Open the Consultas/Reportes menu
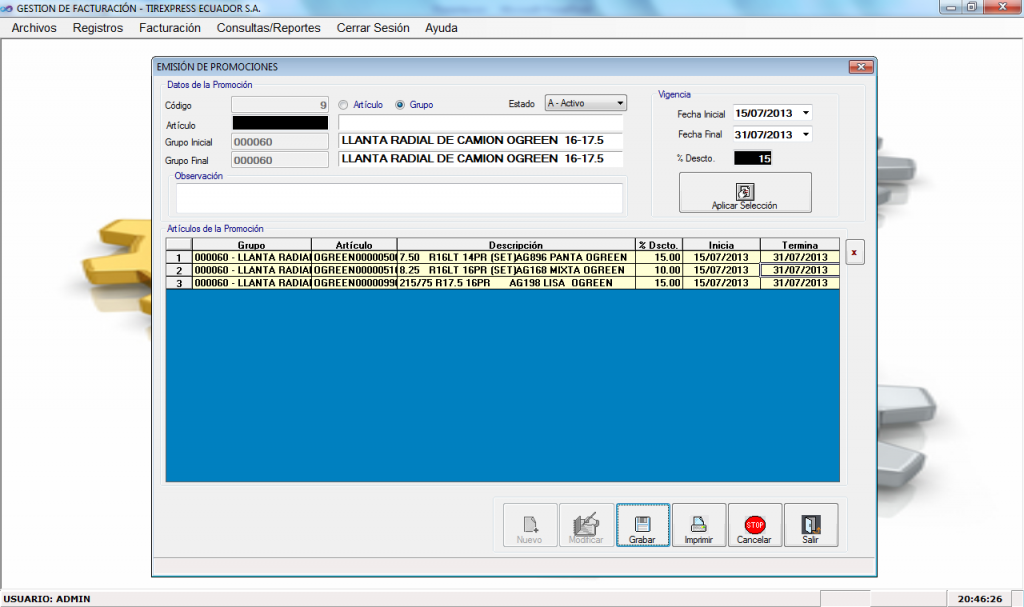 pos(268,28)
